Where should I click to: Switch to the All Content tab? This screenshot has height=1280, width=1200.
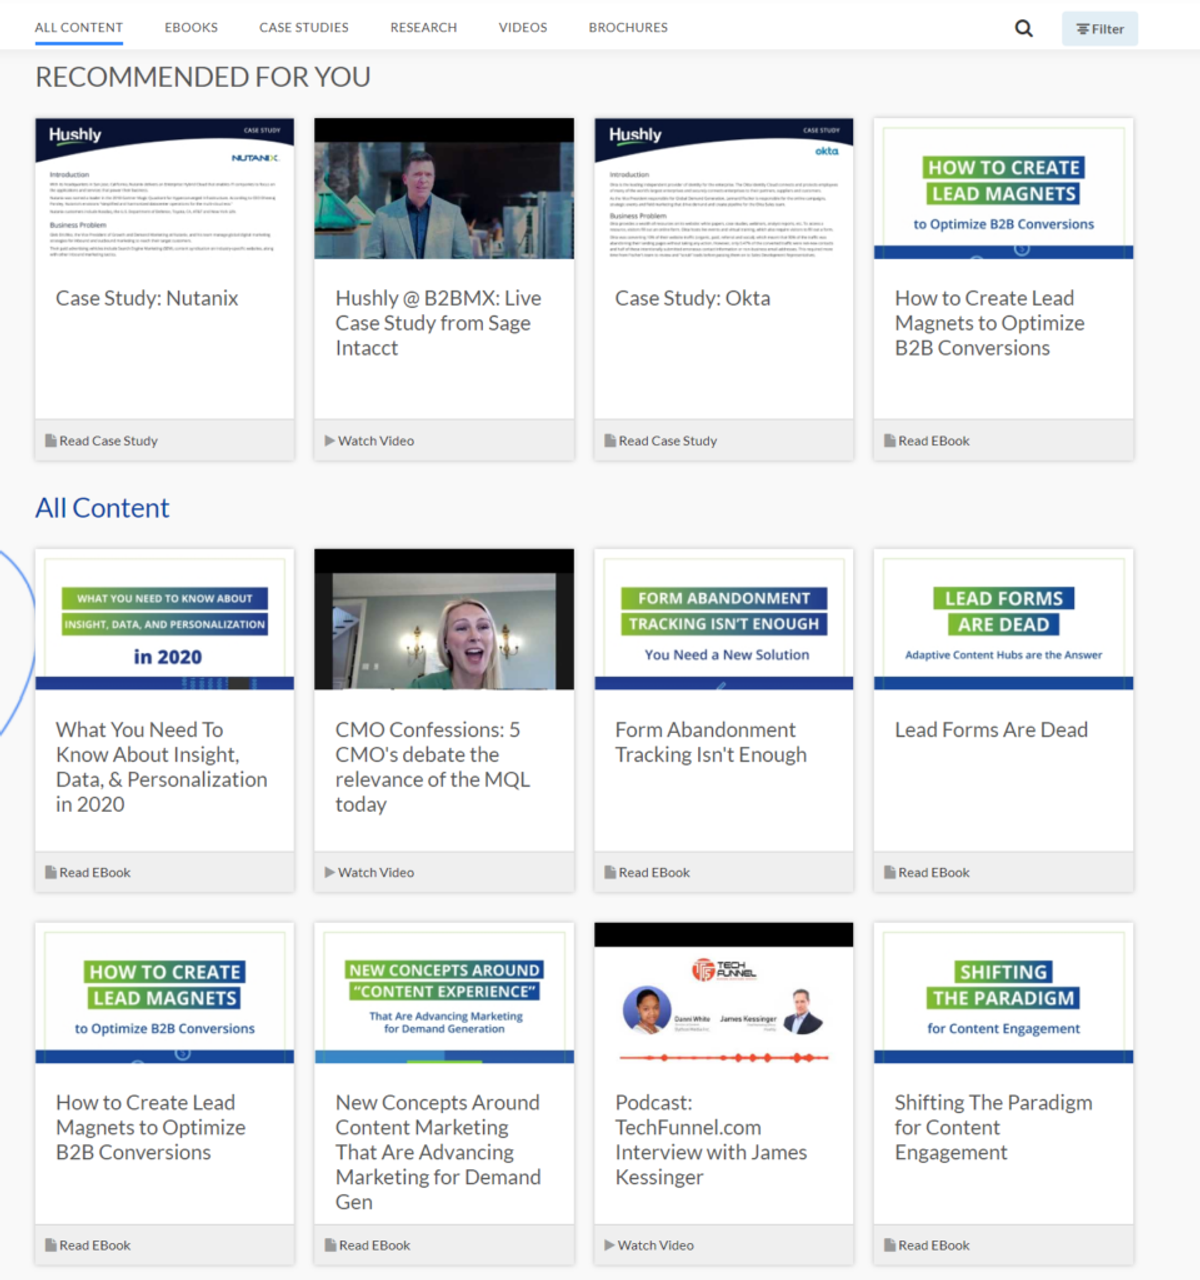tap(79, 27)
